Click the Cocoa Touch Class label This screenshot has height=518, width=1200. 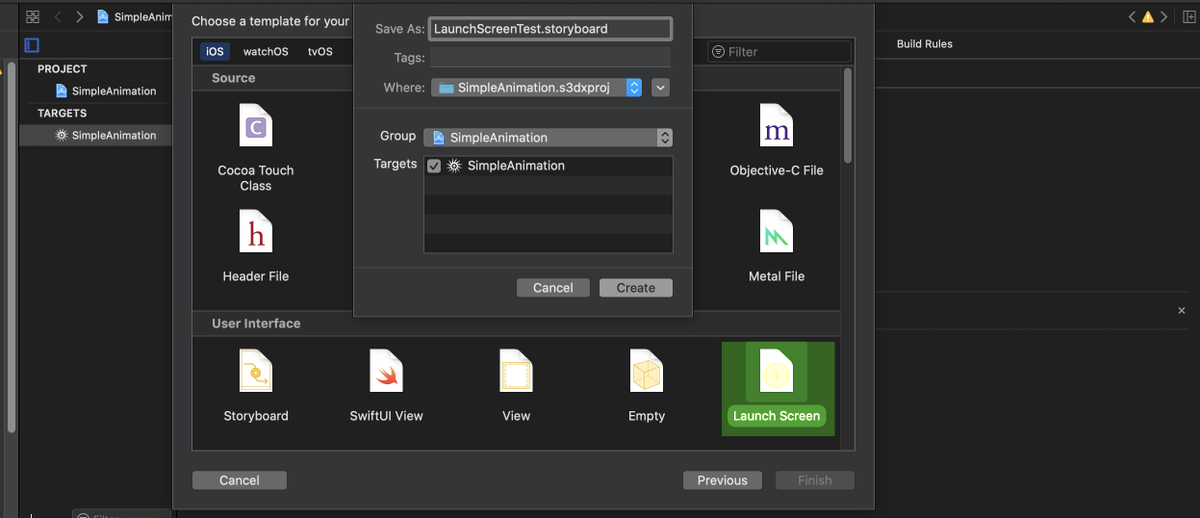coord(256,178)
